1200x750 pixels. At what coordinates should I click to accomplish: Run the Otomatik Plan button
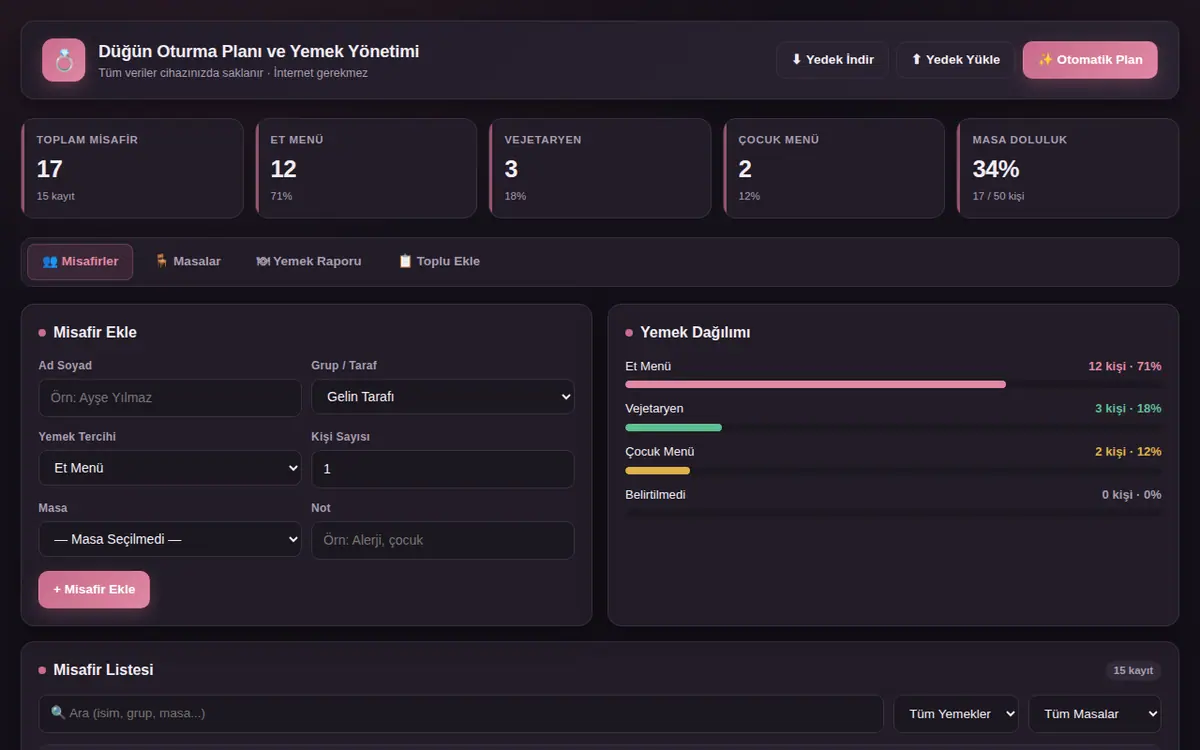point(1090,60)
